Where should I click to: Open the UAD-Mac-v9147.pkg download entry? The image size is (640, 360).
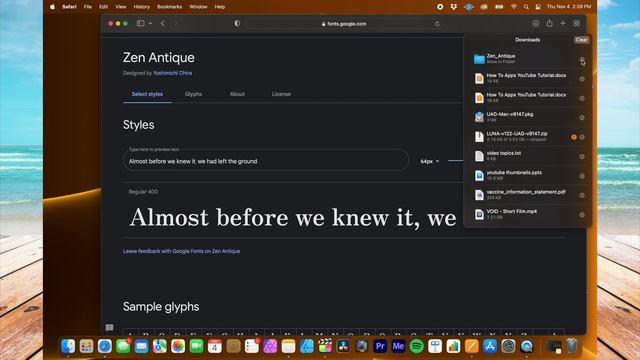point(527,117)
